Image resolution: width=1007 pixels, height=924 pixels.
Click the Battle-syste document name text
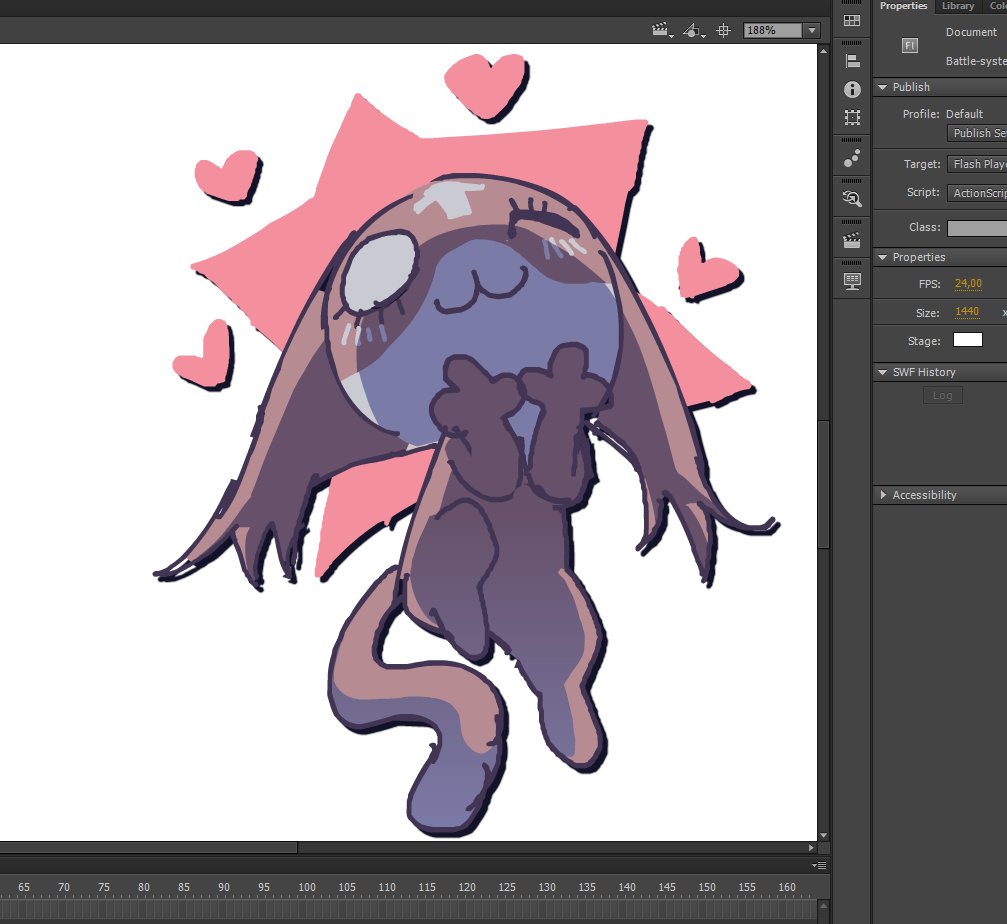coord(976,61)
